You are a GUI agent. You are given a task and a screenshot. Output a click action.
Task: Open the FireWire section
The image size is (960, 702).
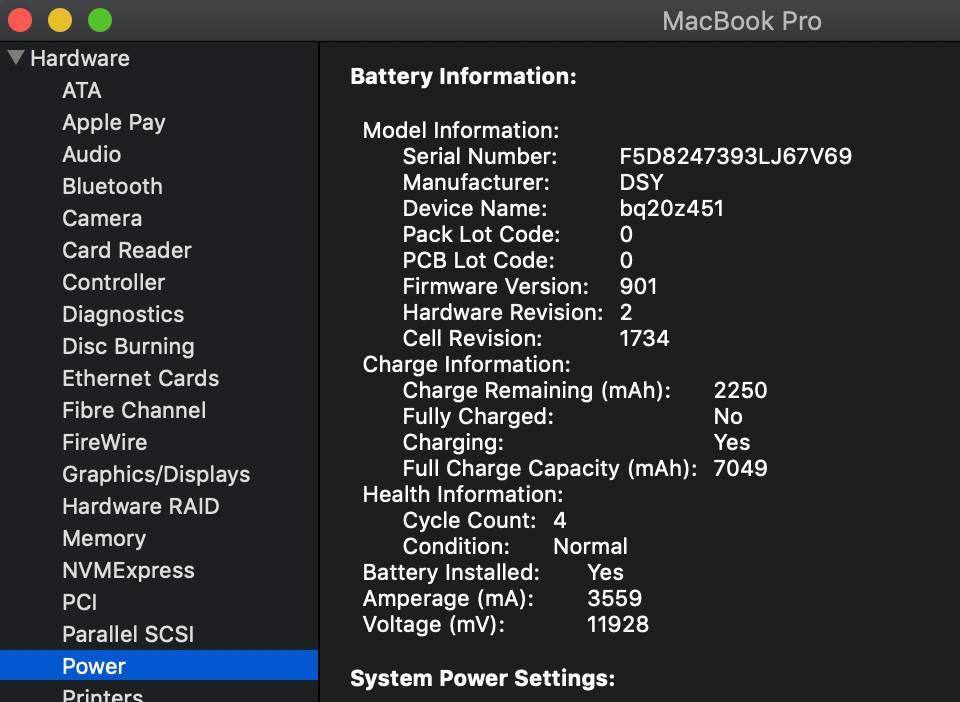104,442
